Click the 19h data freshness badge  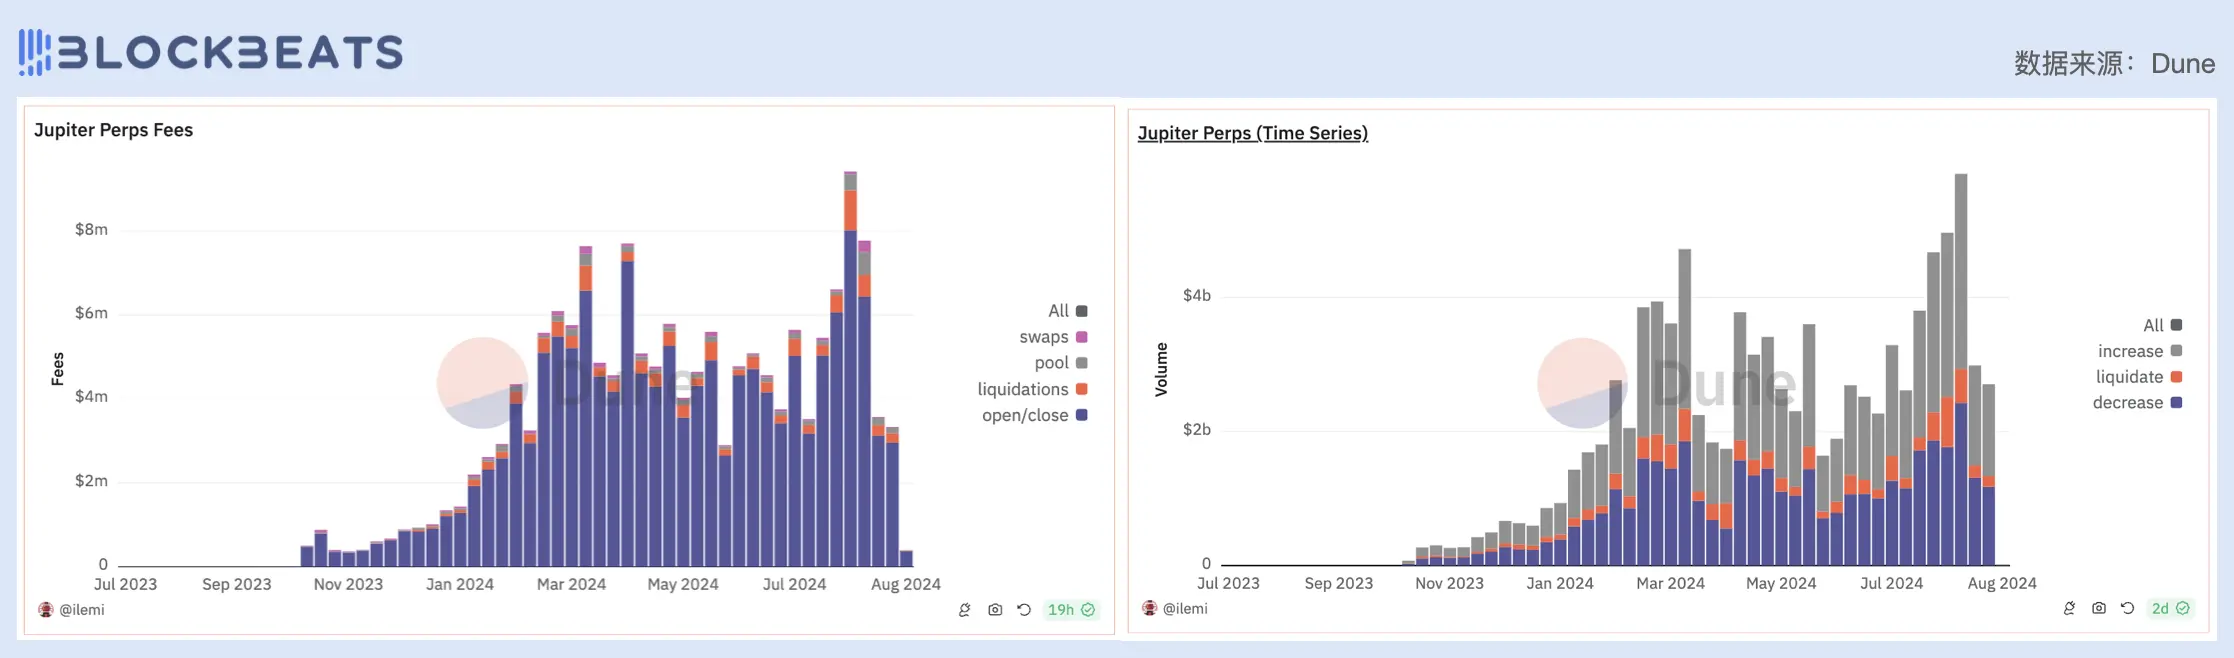(1071, 610)
